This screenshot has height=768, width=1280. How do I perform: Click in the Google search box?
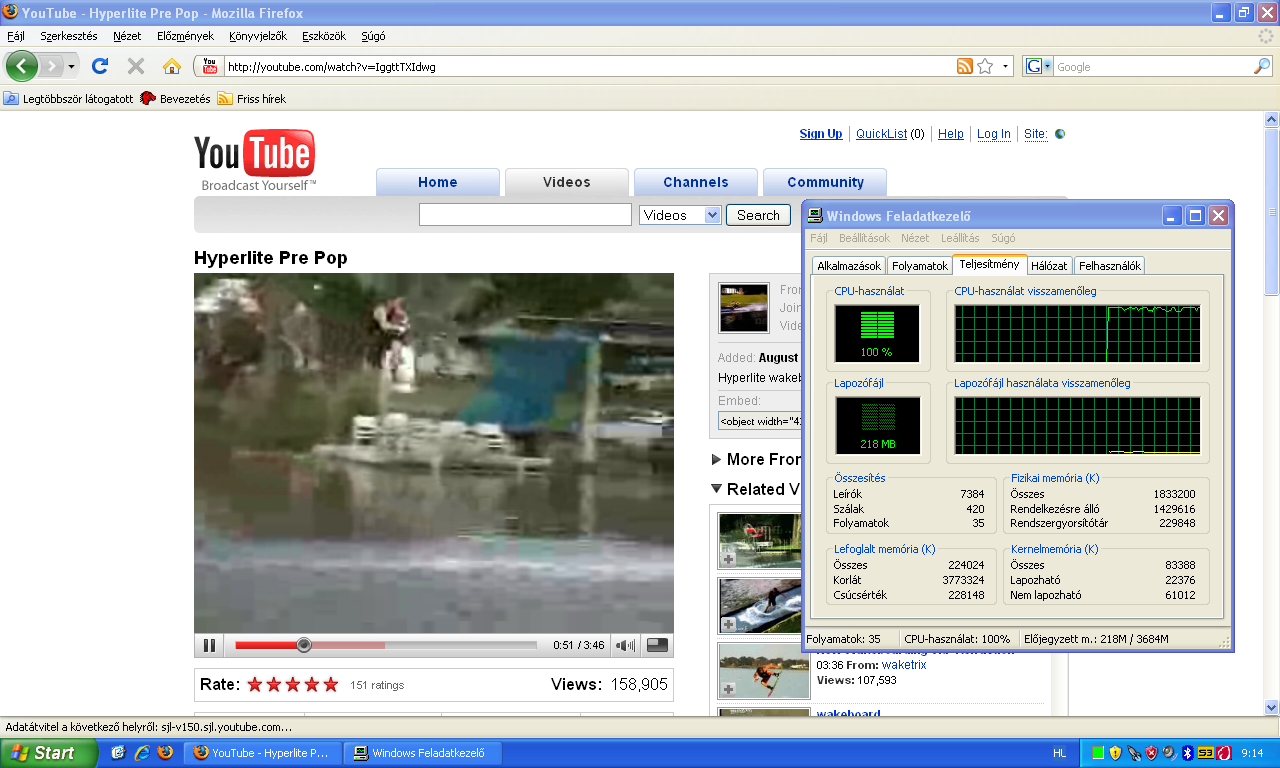[x=1154, y=67]
